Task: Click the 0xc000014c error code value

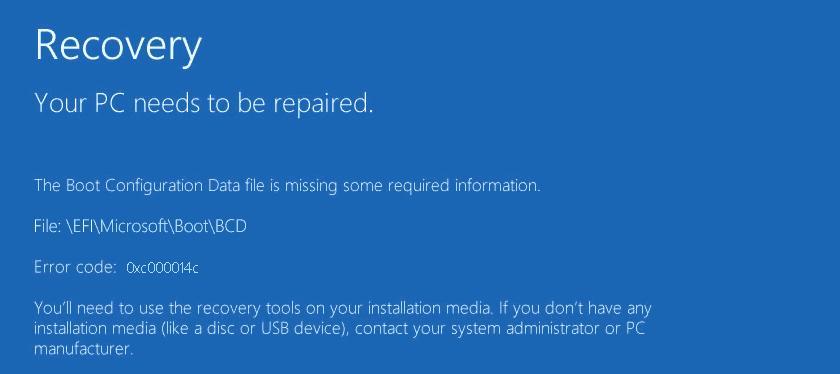Action: [x=162, y=268]
